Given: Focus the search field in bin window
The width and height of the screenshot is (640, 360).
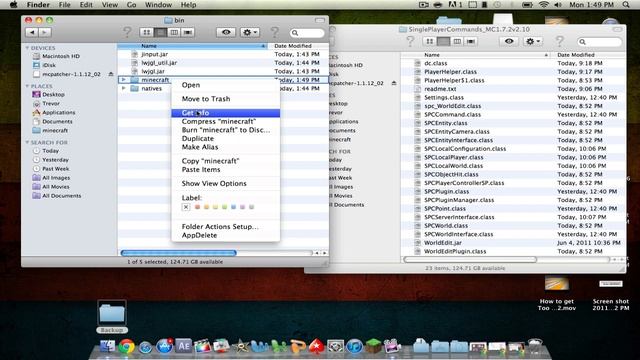Looking at the screenshot, I should [307, 33].
